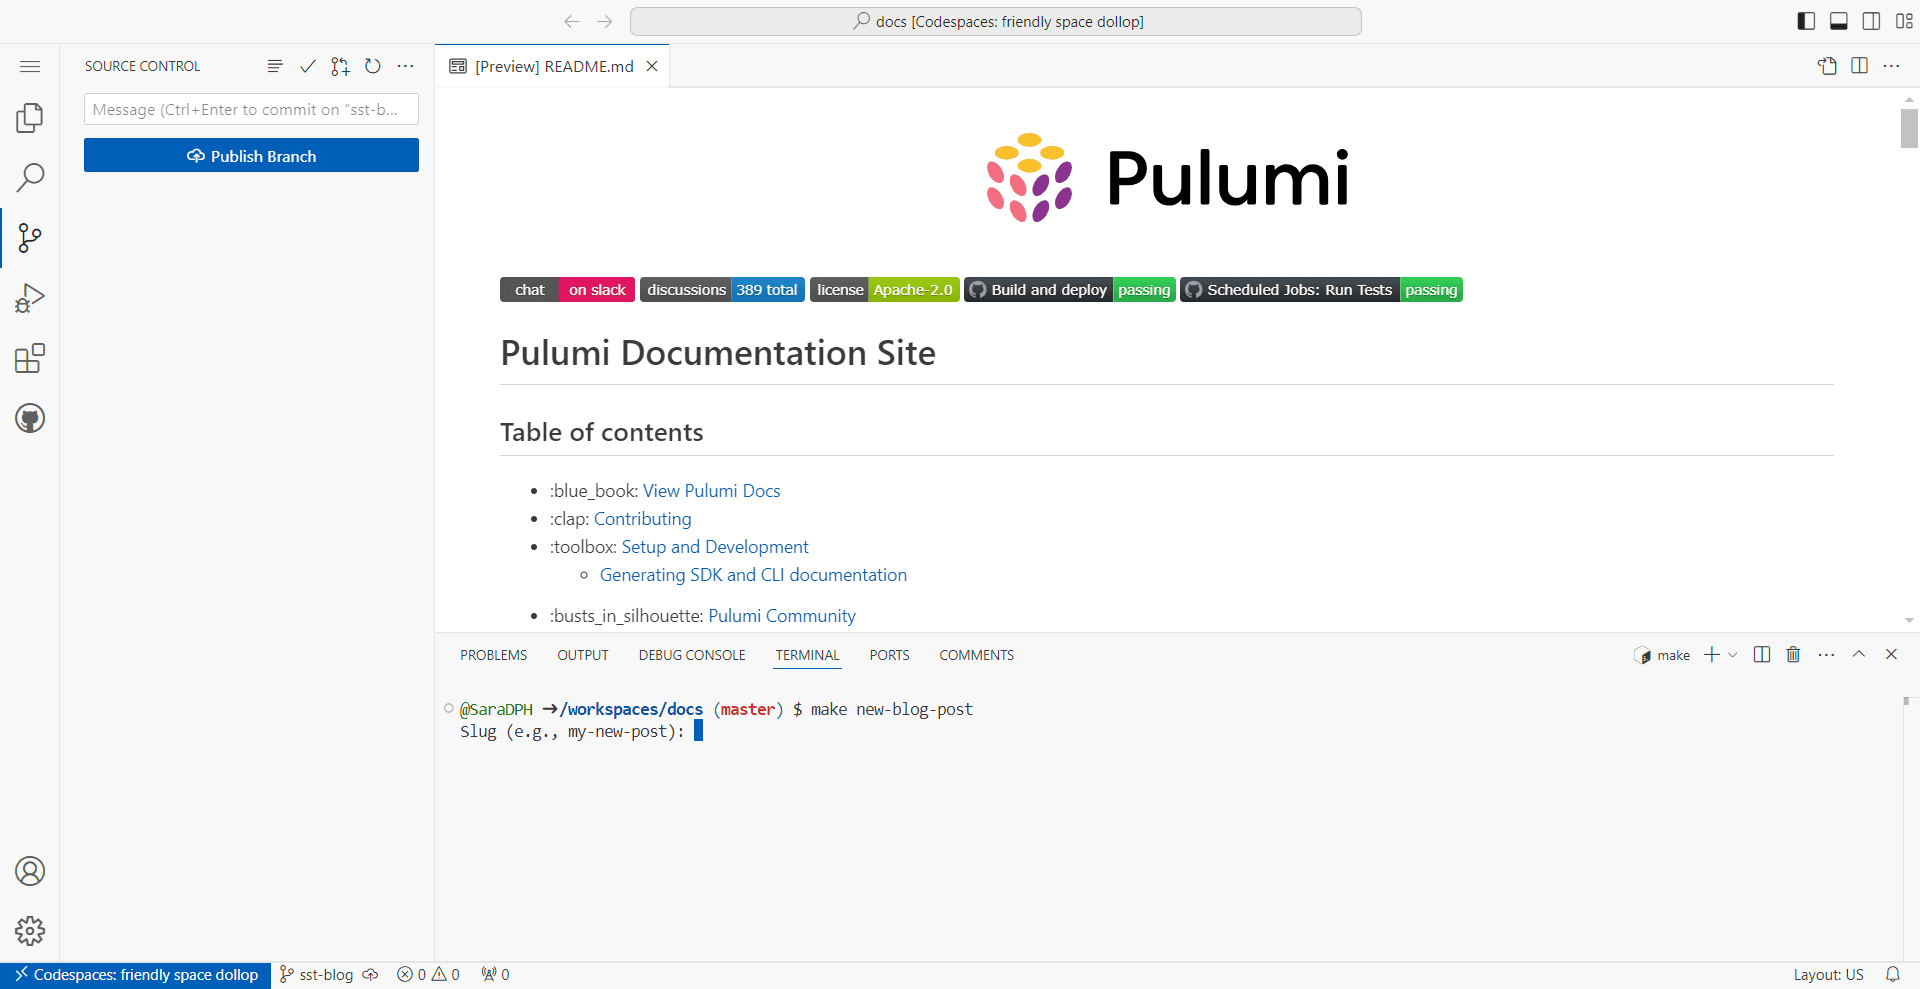The height and width of the screenshot is (989, 1920).
Task: Open the Pulumi Community link
Action: (782, 616)
